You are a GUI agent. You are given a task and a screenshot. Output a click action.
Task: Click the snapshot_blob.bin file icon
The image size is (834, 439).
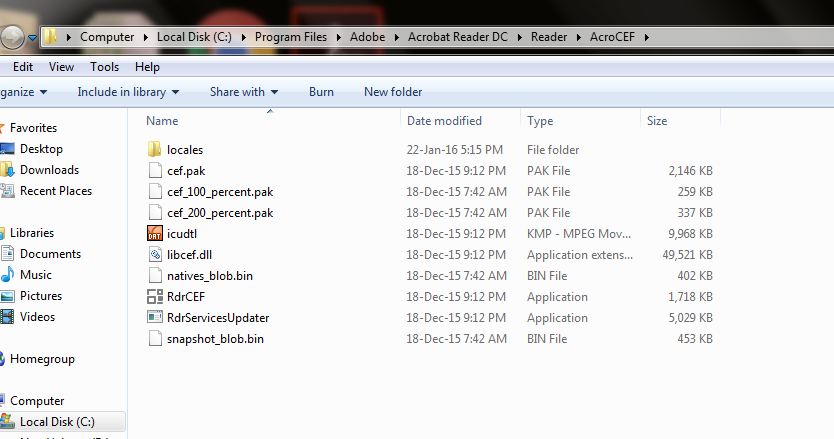[x=155, y=338]
